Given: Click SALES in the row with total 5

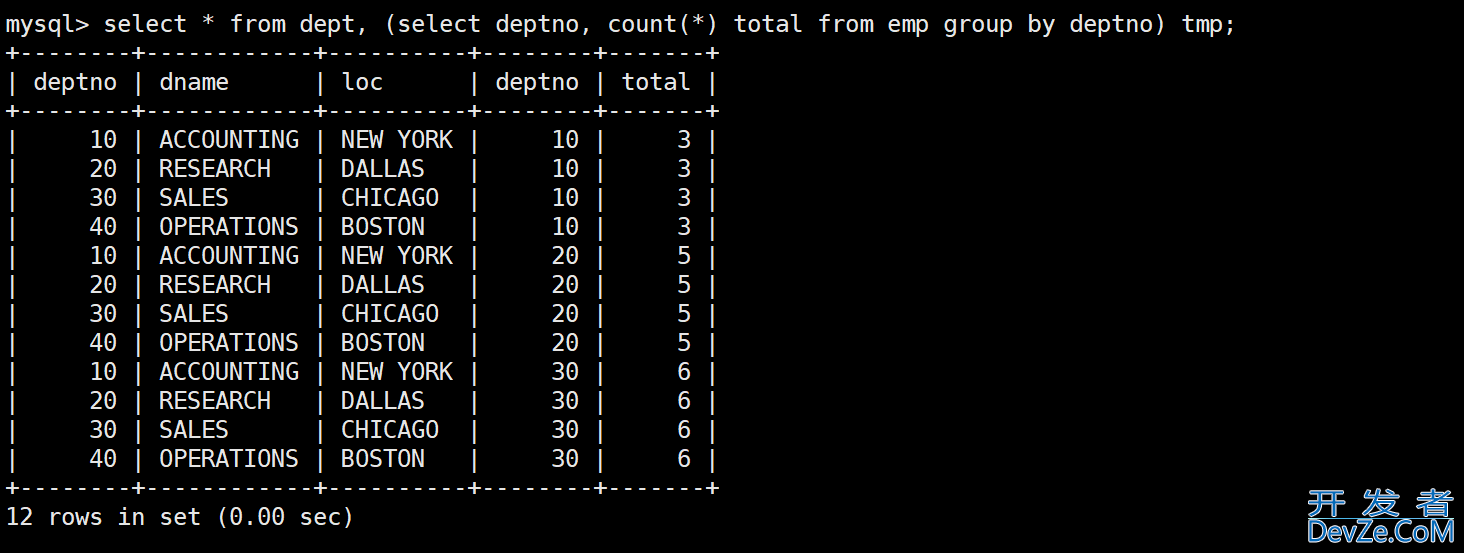Looking at the screenshot, I should (194, 313).
